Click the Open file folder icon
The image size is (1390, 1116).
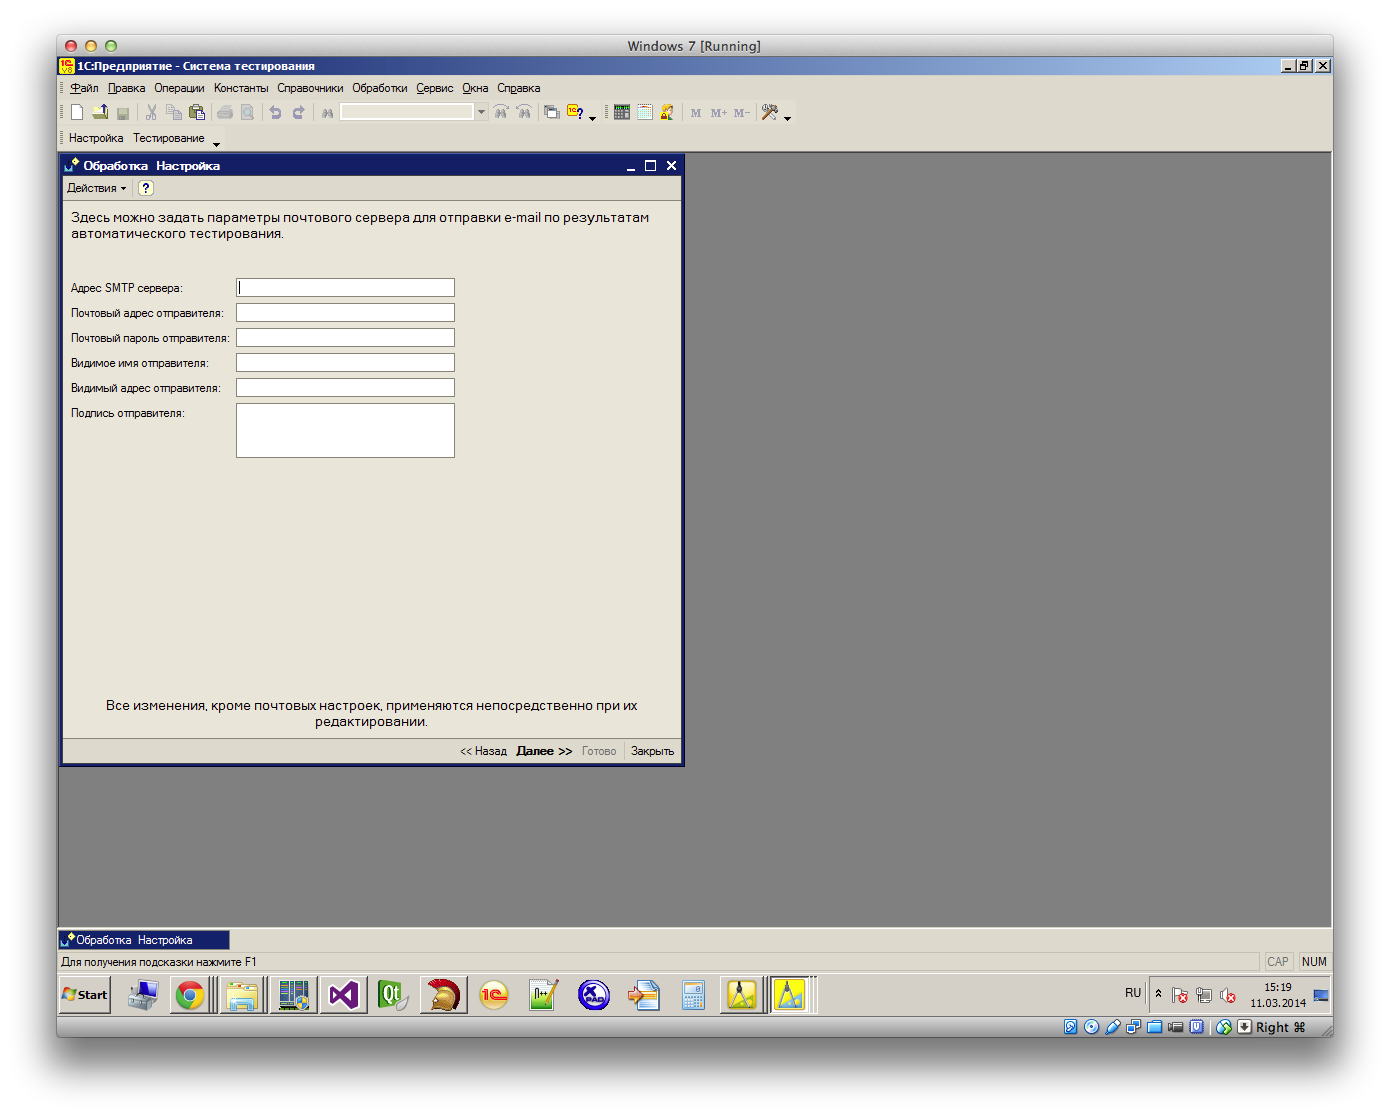click(x=100, y=112)
